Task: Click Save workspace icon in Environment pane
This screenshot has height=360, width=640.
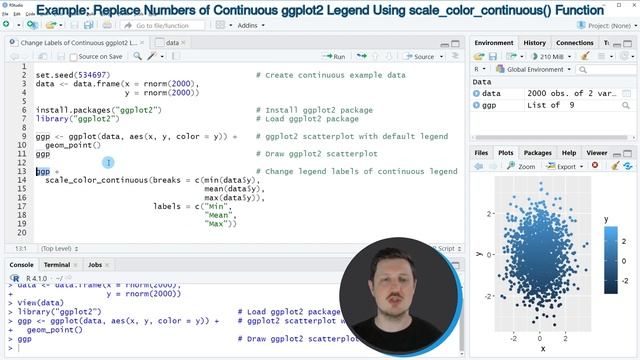Action: [x=493, y=56]
